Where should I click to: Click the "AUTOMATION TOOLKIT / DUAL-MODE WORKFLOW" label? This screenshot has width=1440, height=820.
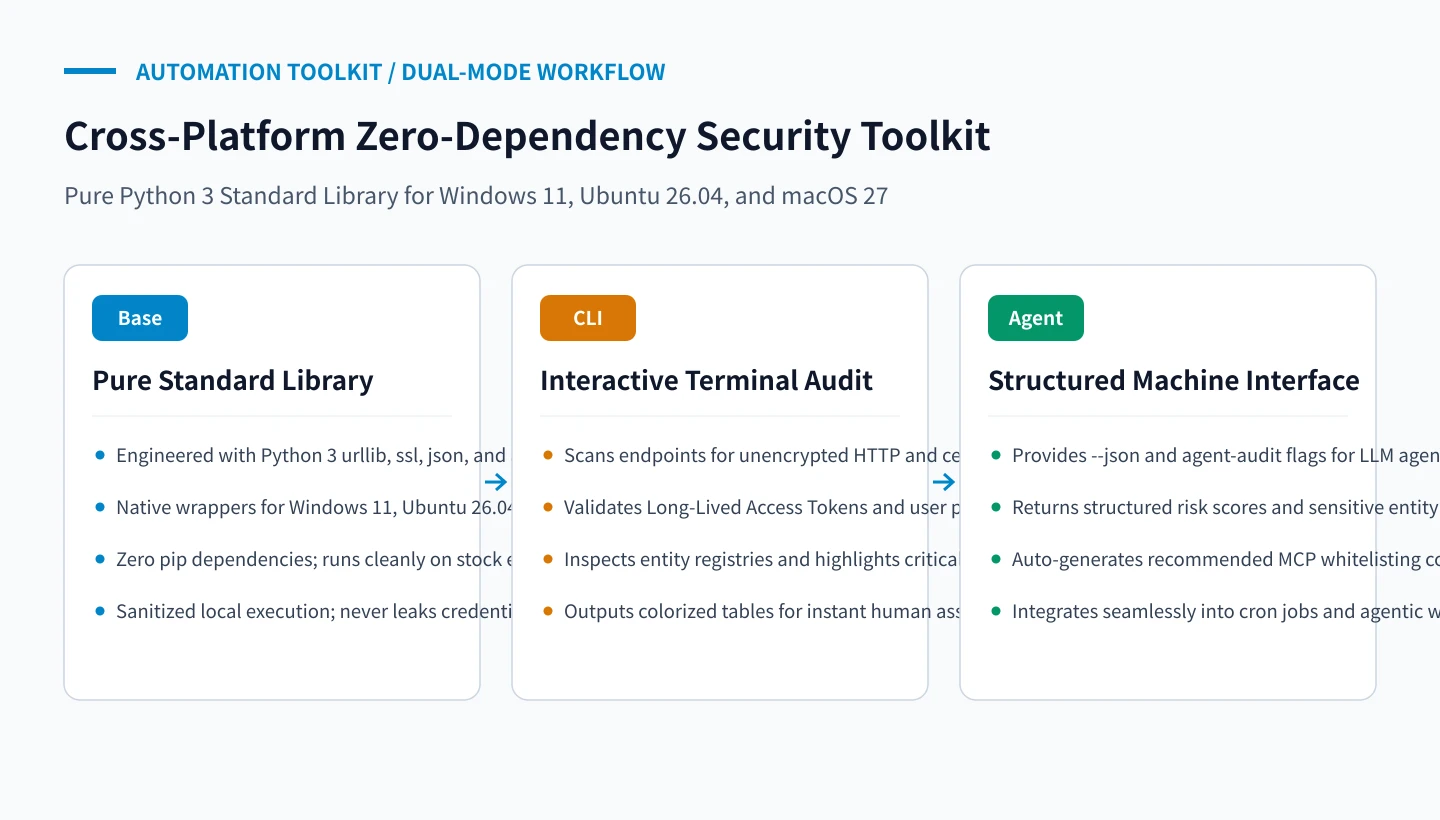tap(400, 72)
